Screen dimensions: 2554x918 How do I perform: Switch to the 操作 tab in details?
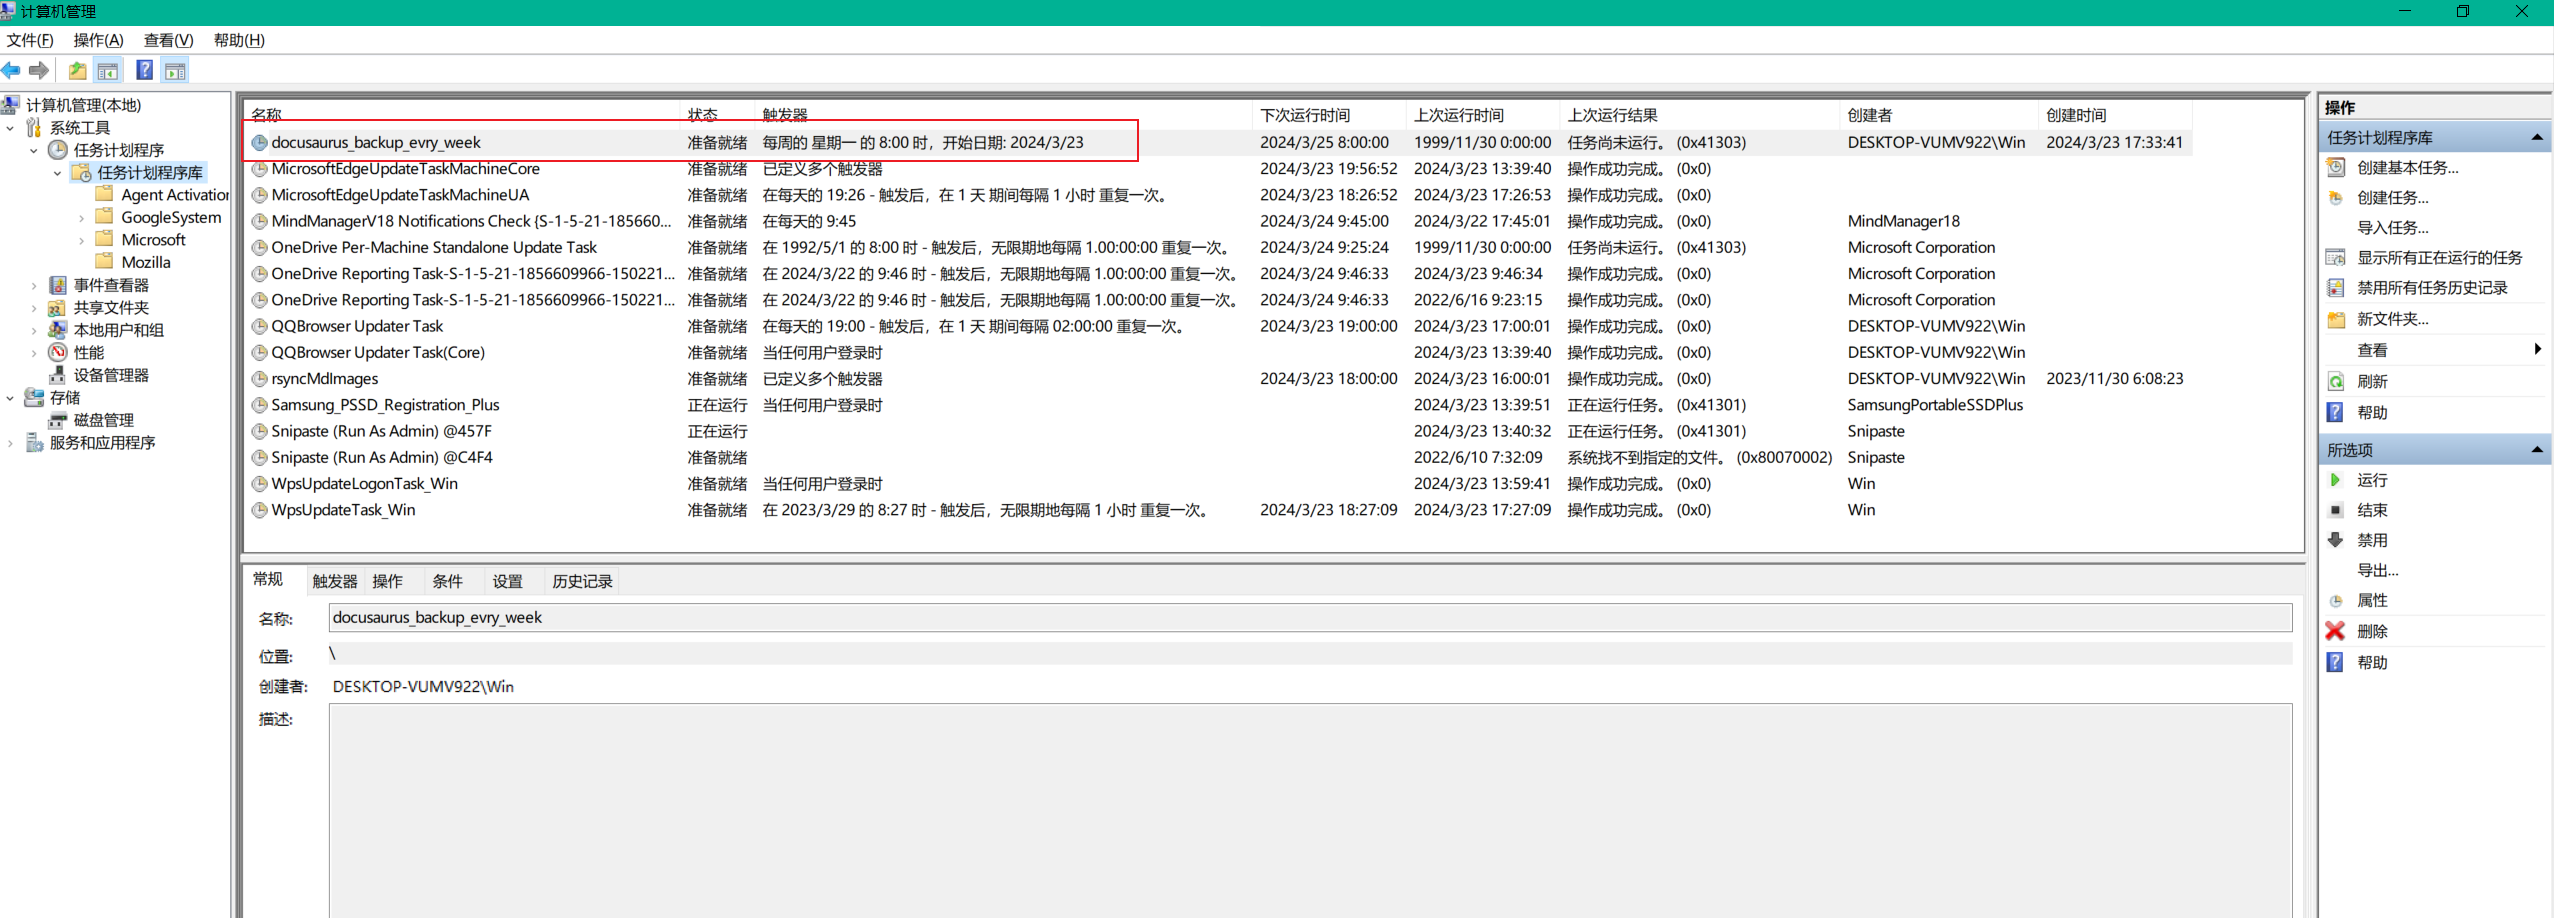coord(388,581)
